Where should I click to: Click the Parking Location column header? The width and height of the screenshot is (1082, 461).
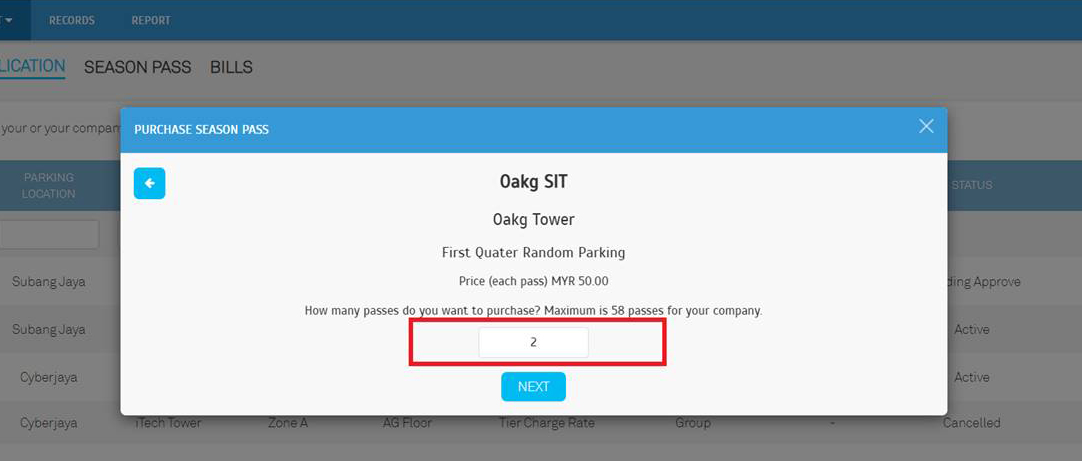click(48, 186)
